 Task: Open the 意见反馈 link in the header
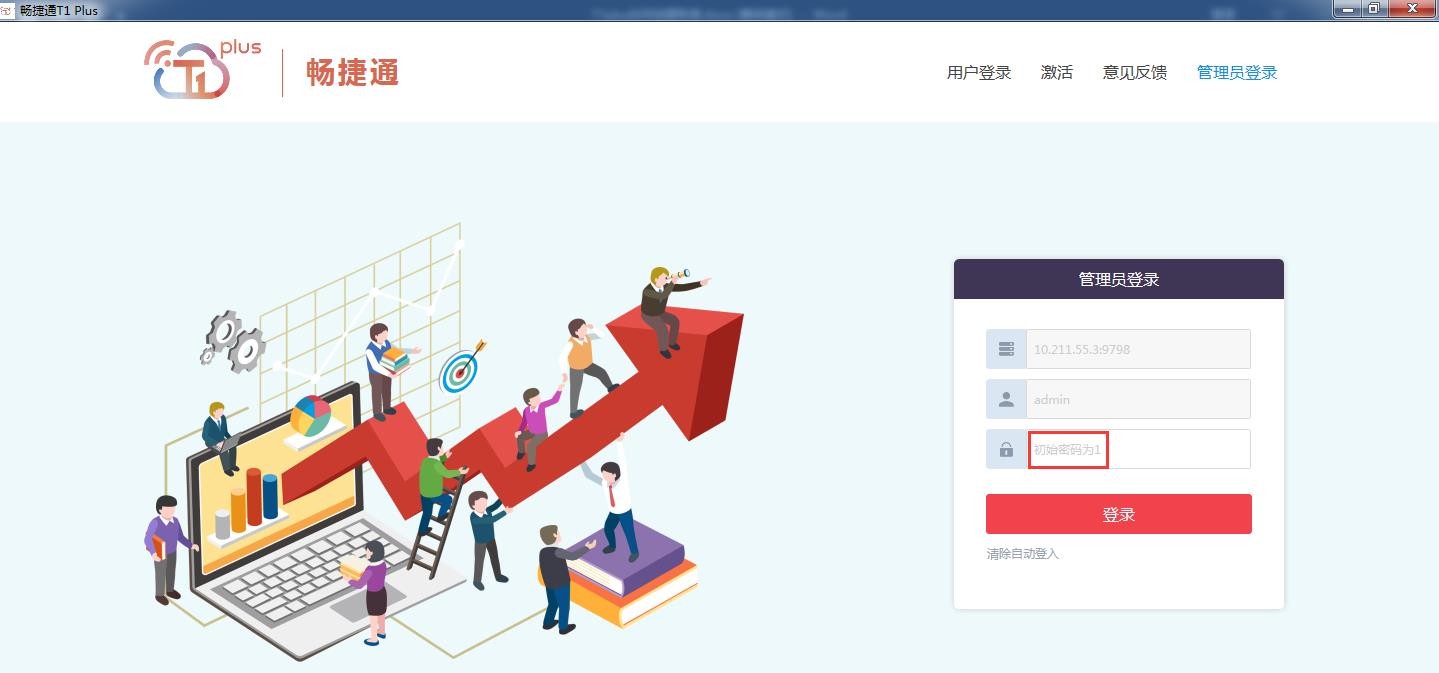click(x=1134, y=72)
